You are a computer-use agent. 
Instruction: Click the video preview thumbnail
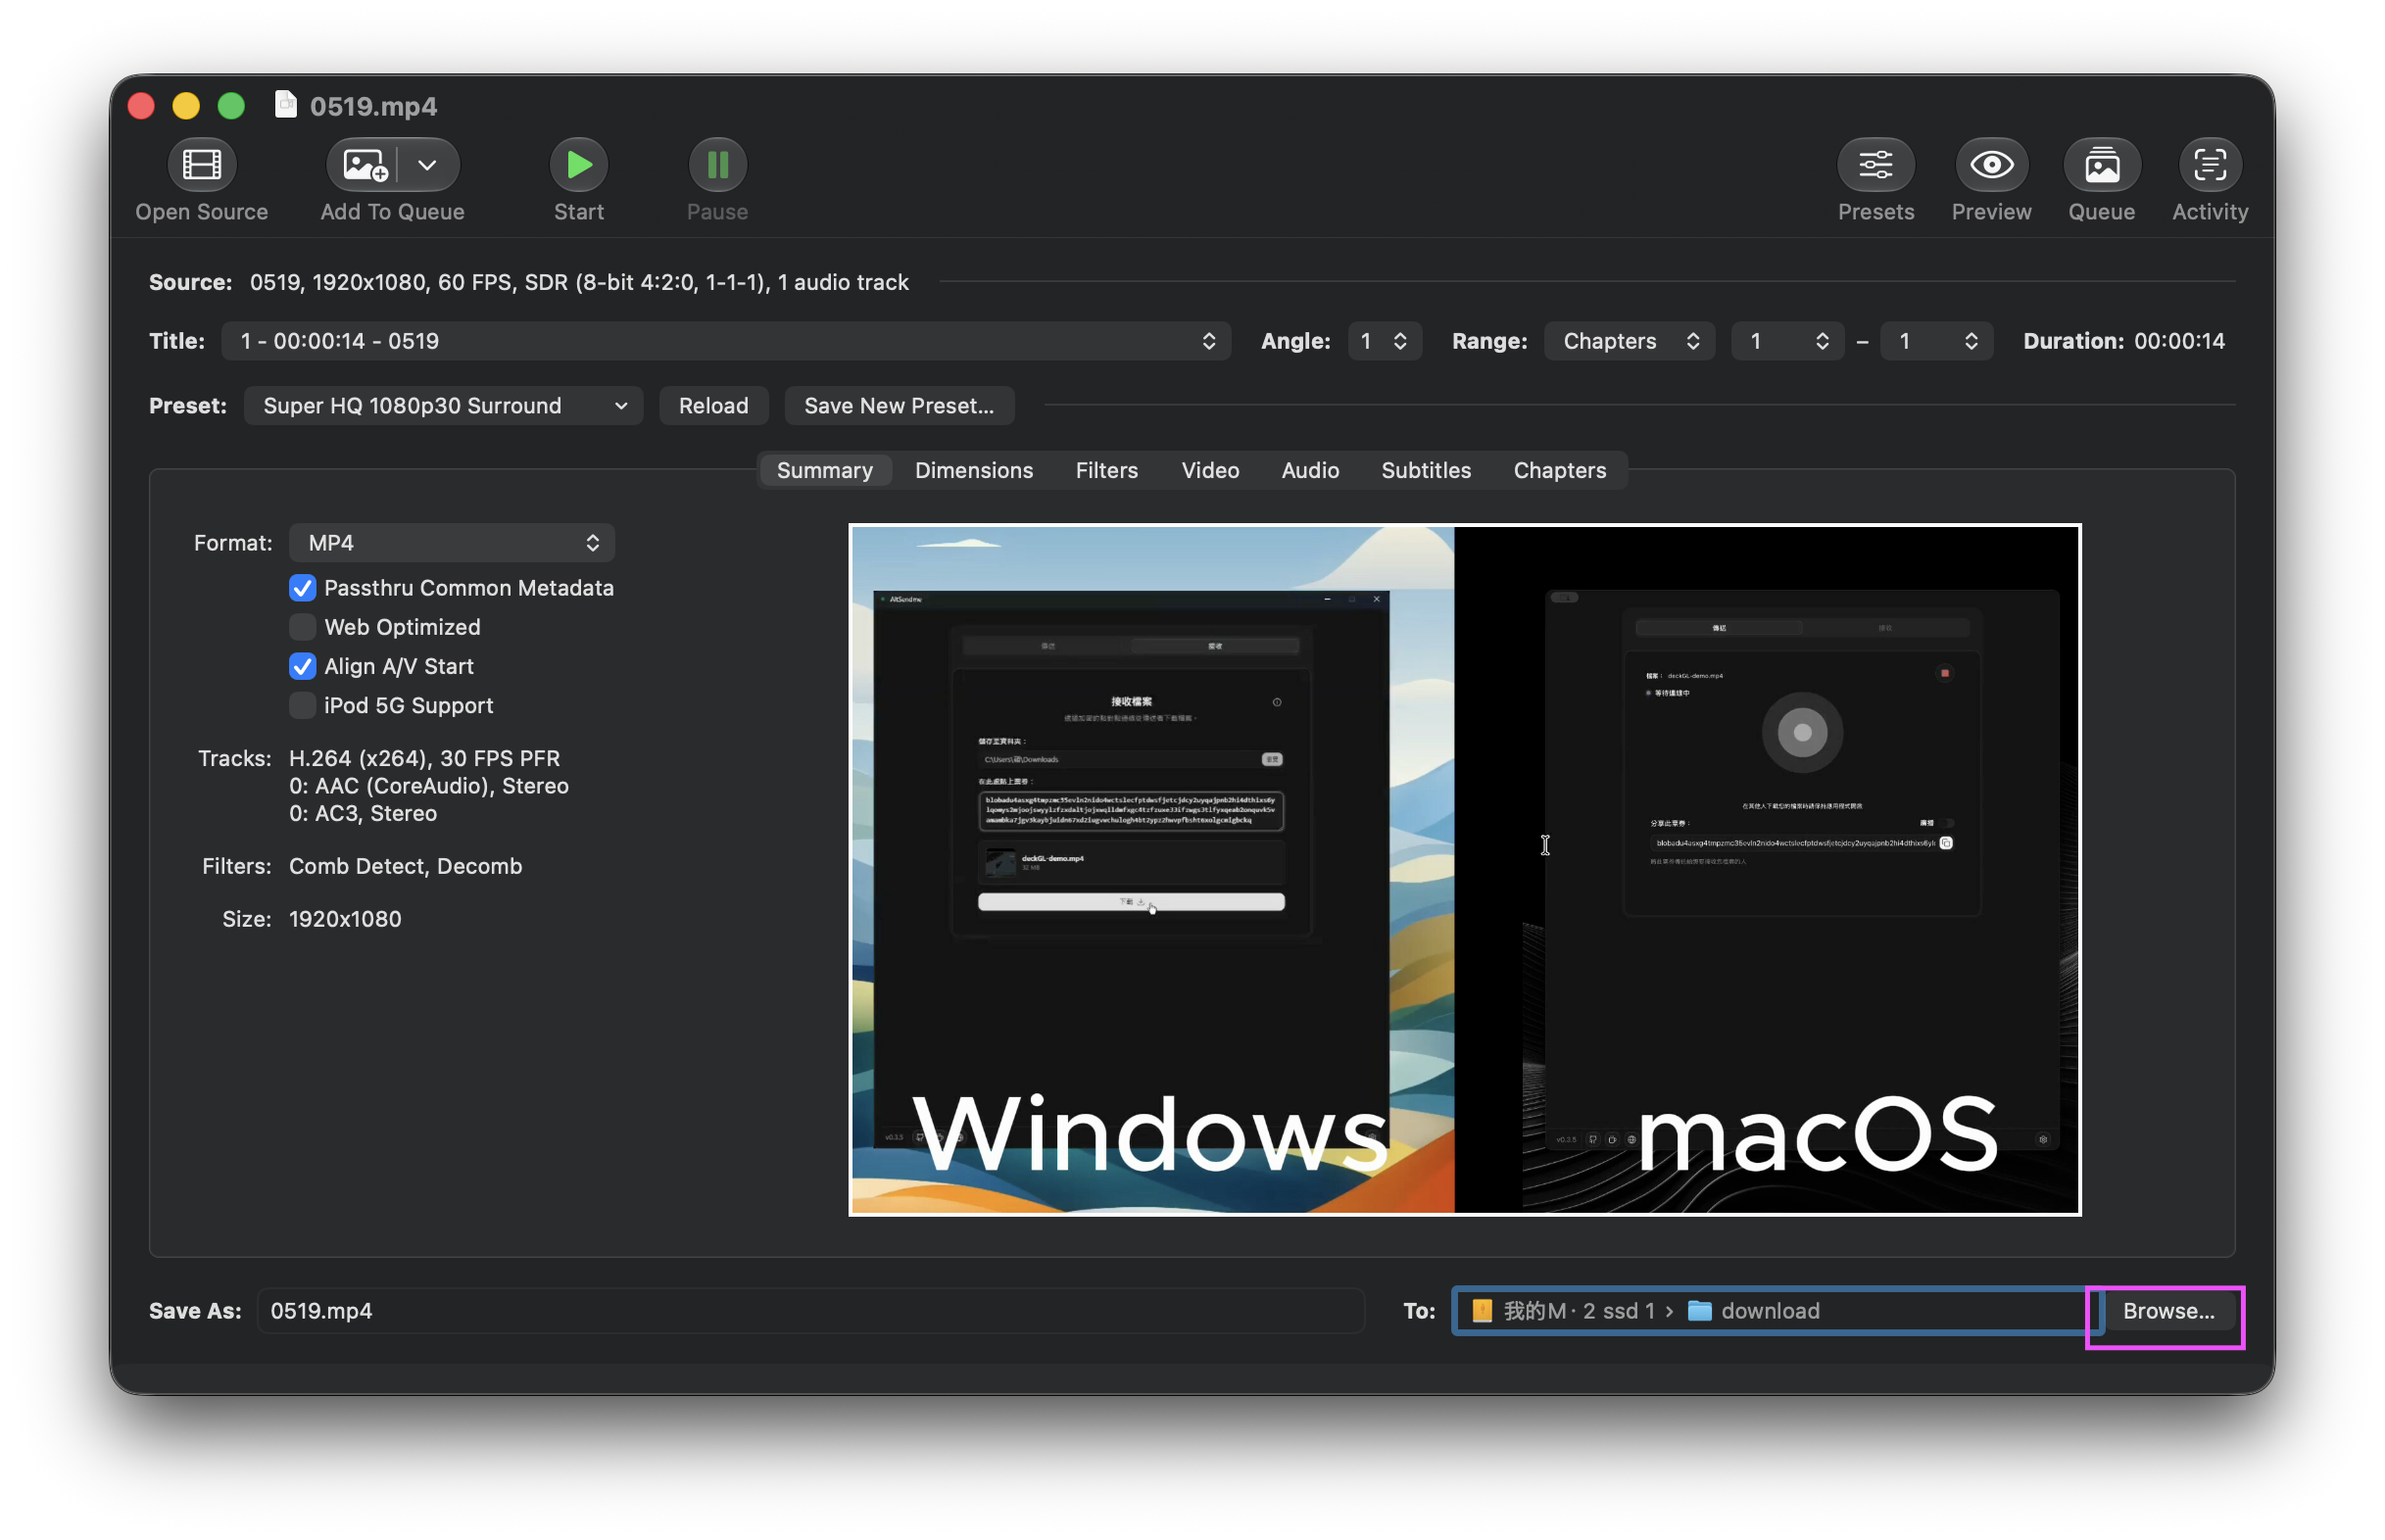point(1464,869)
